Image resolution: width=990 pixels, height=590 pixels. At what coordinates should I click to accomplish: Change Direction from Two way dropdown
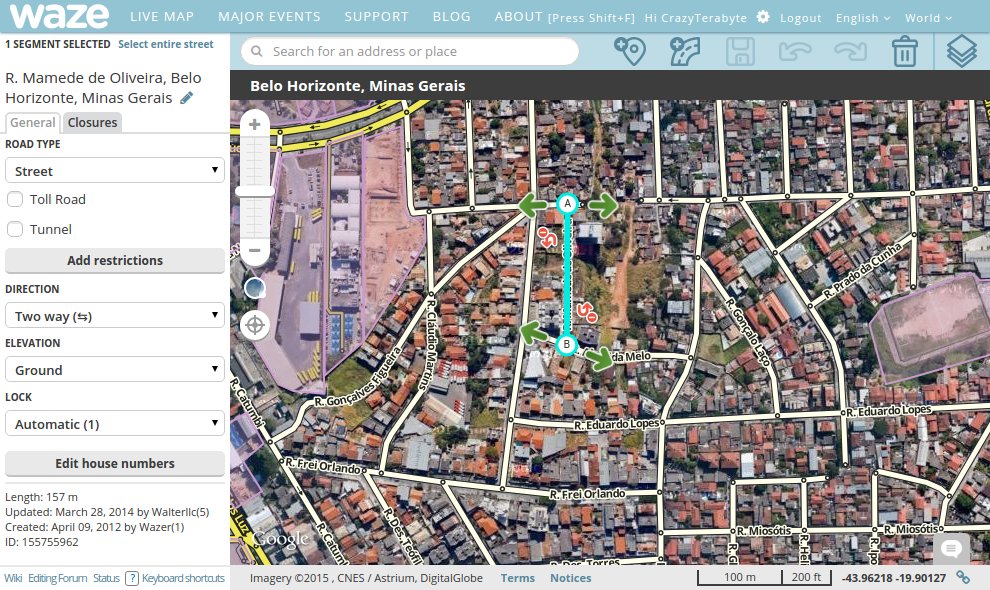[x=114, y=315]
